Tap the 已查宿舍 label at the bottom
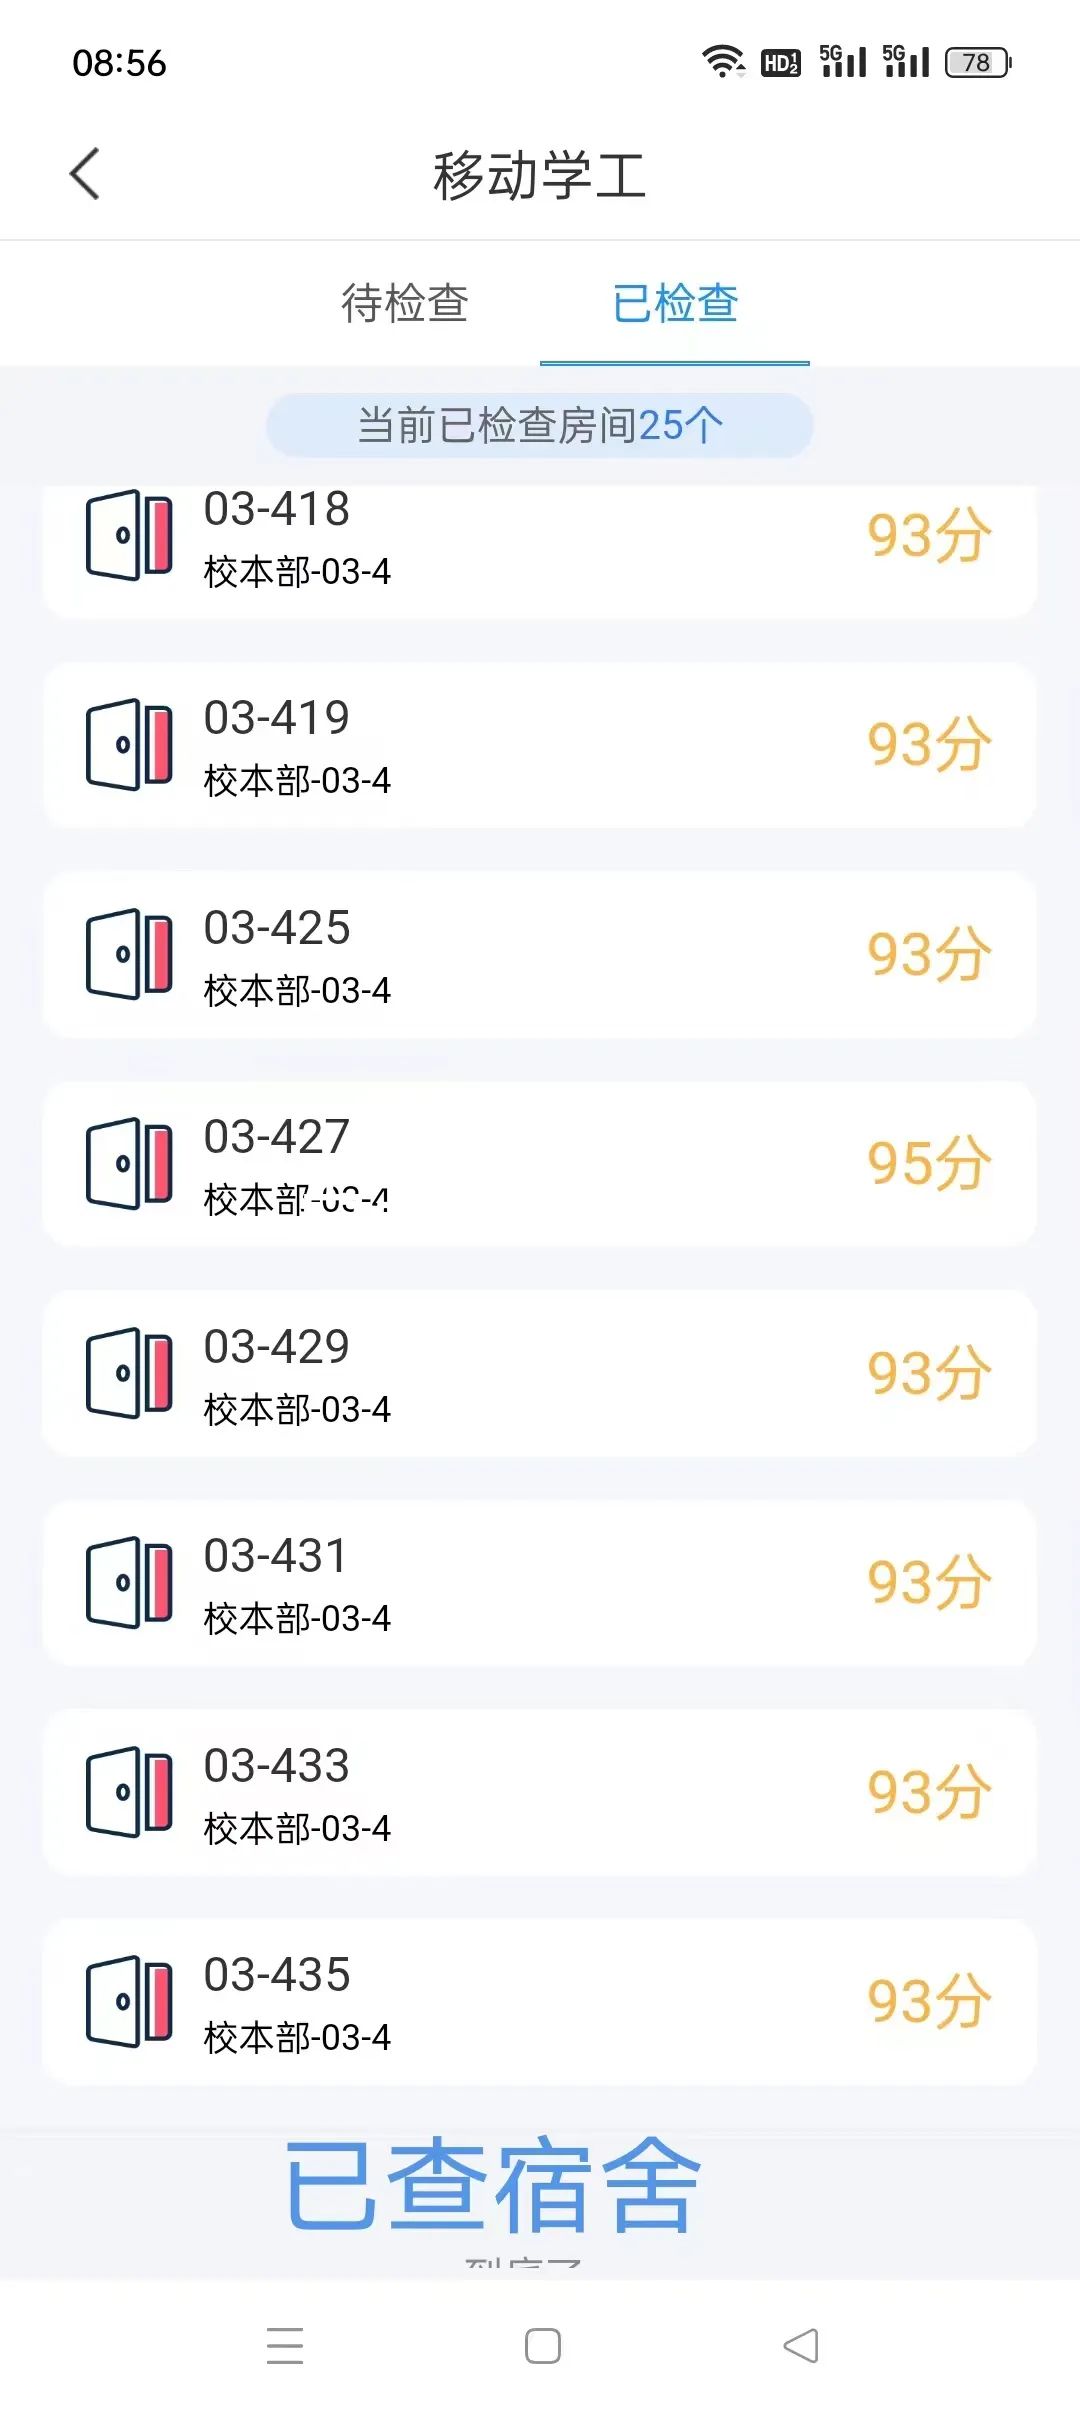 pyautogui.click(x=493, y=2184)
